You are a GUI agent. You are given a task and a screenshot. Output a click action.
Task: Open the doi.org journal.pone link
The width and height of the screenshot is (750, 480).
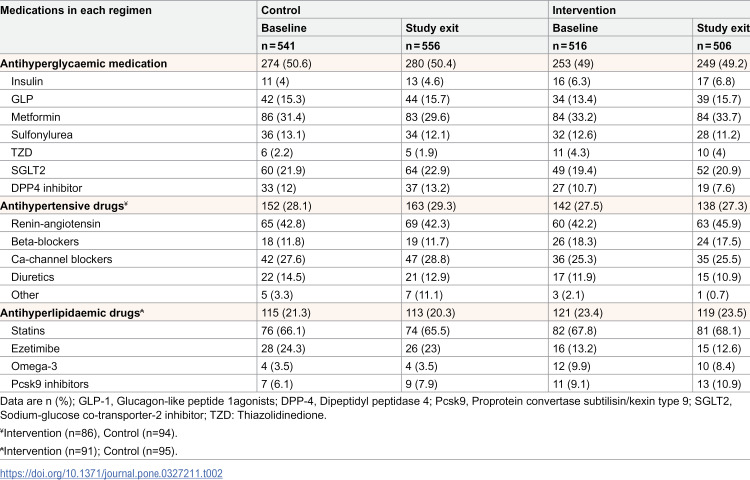111,473
